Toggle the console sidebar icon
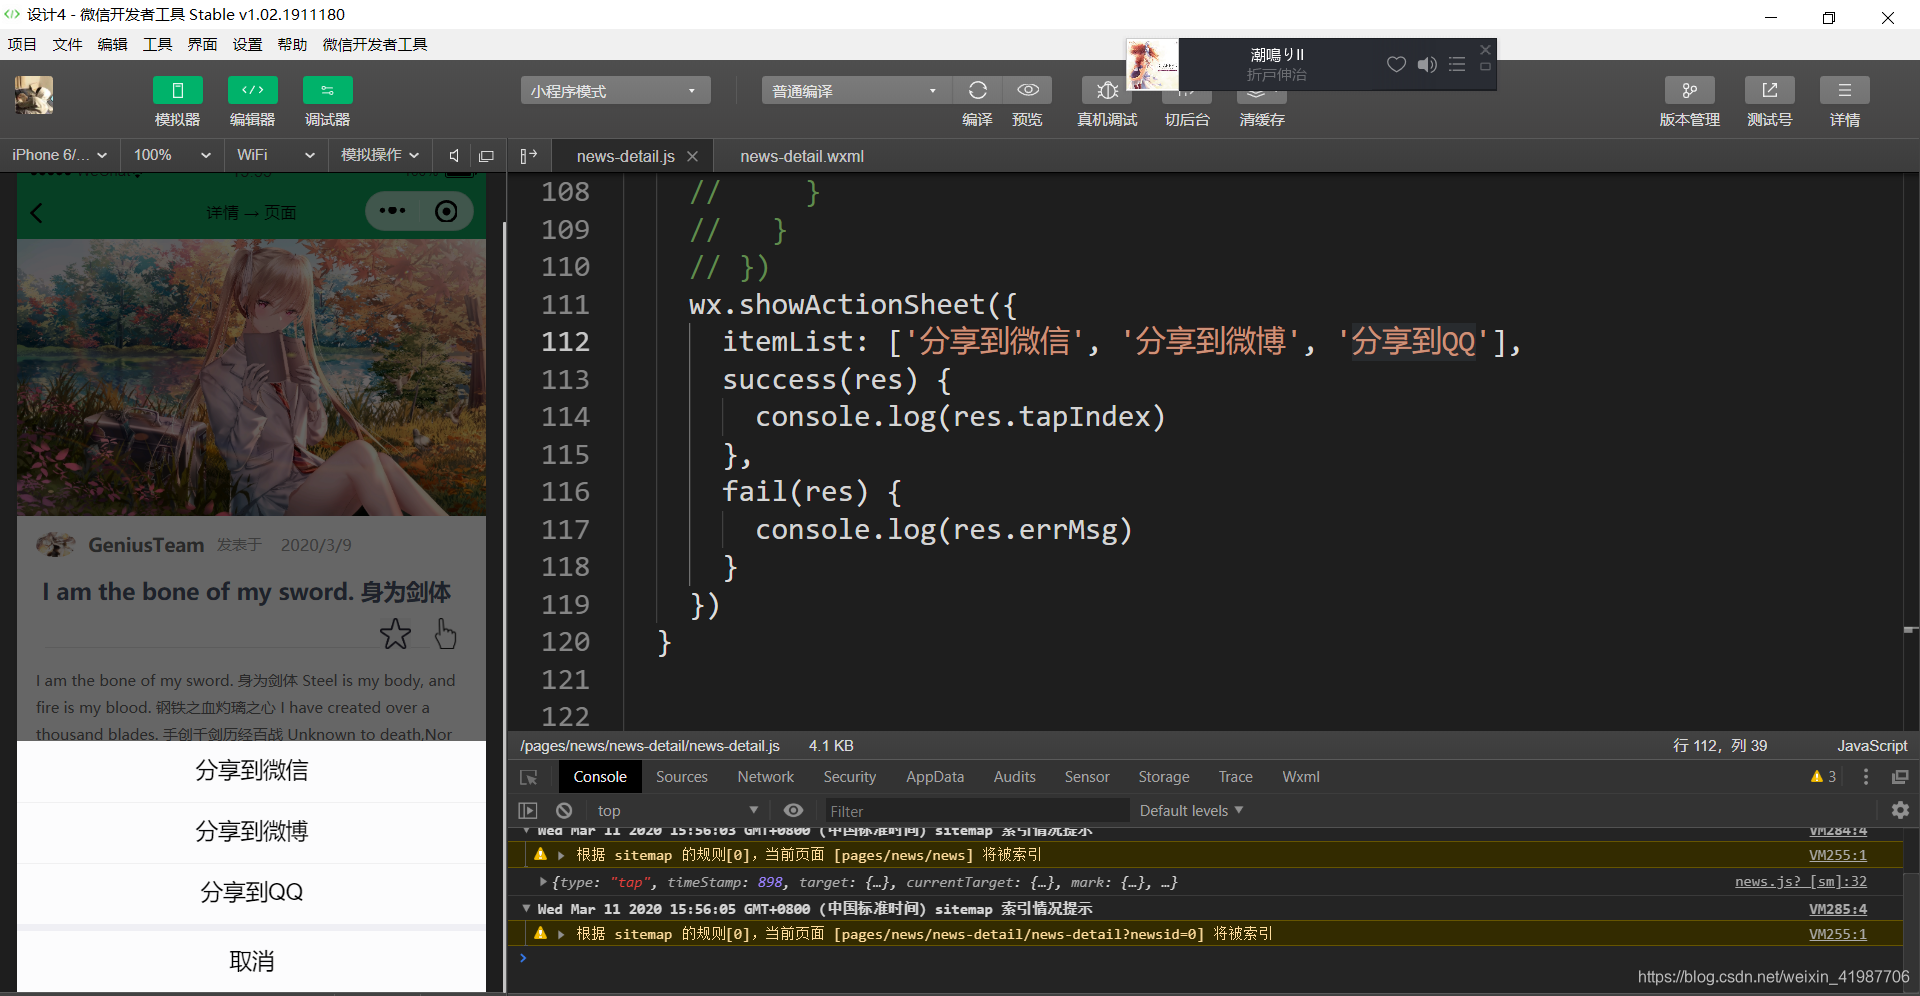1920x996 pixels. point(528,811)
